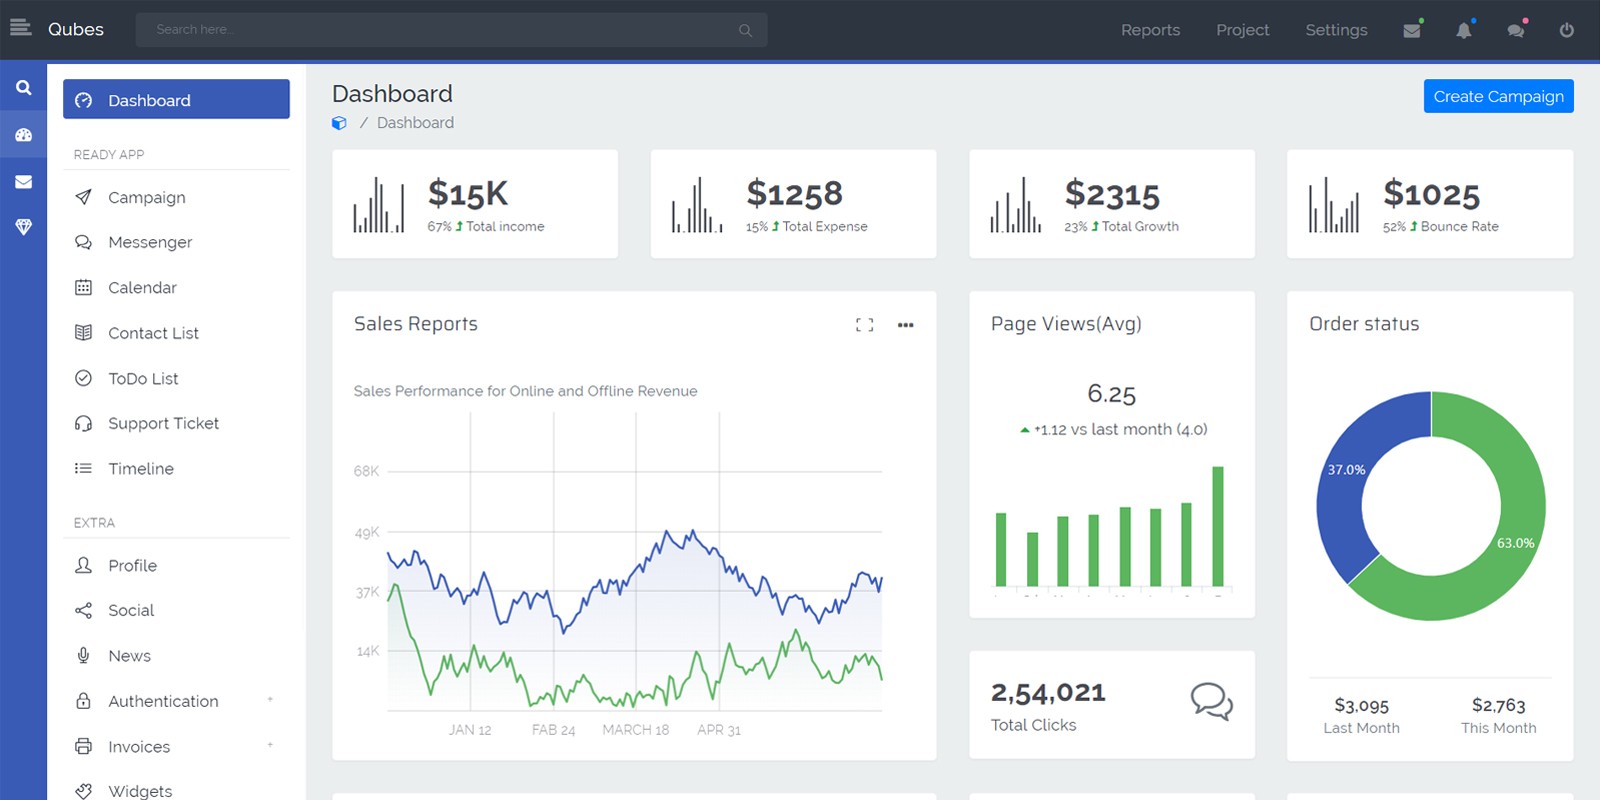Open Support Ticket from the sidebar
1600x800 pixels.
point(163,423)
